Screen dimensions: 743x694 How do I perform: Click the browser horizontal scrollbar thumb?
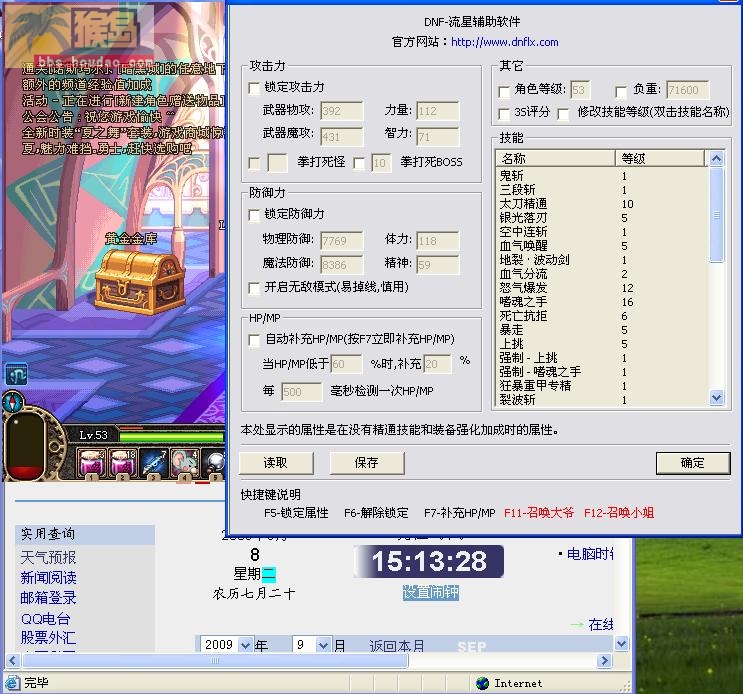pyautogui.click(x=216, y=660)
